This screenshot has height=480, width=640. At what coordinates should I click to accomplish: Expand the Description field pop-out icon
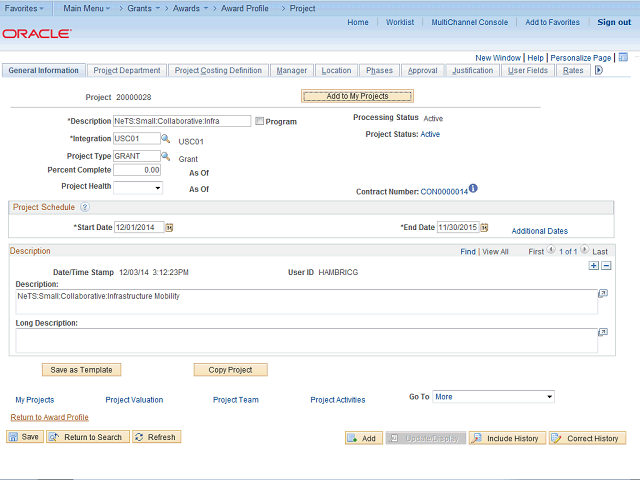tap(603, 294)
